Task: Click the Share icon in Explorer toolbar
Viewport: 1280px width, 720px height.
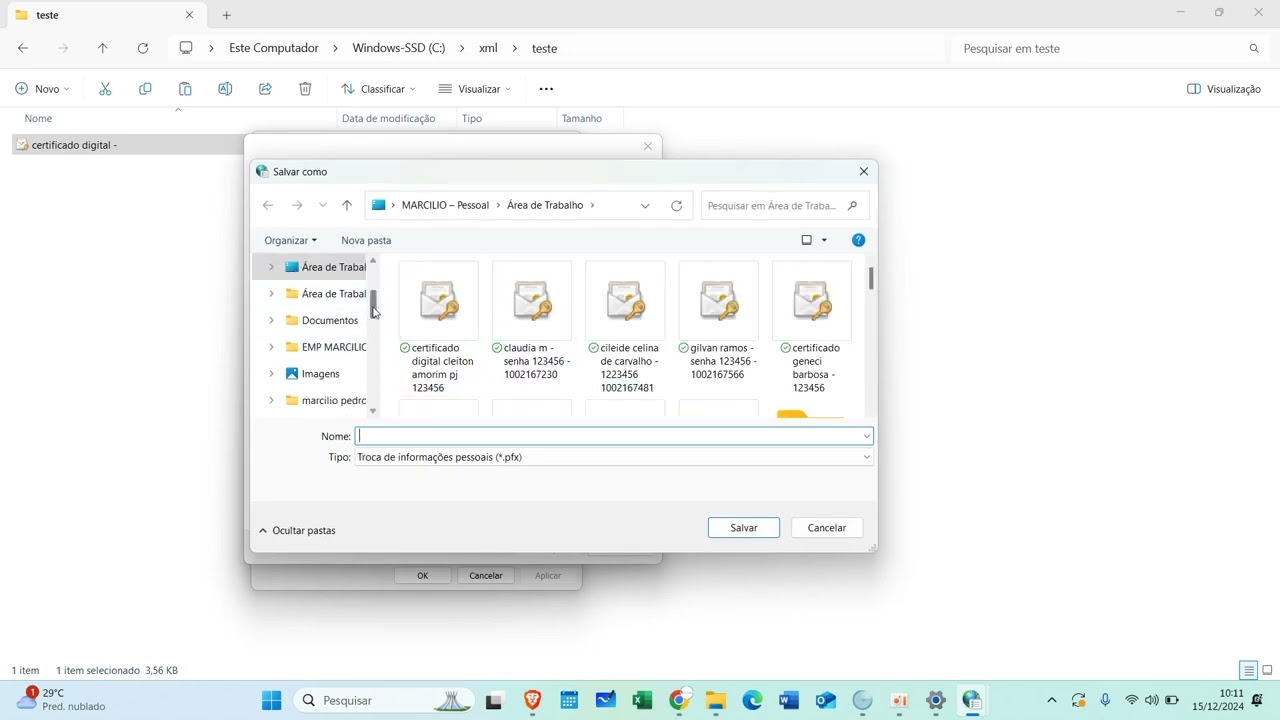Action: click(x=265, y=89)
